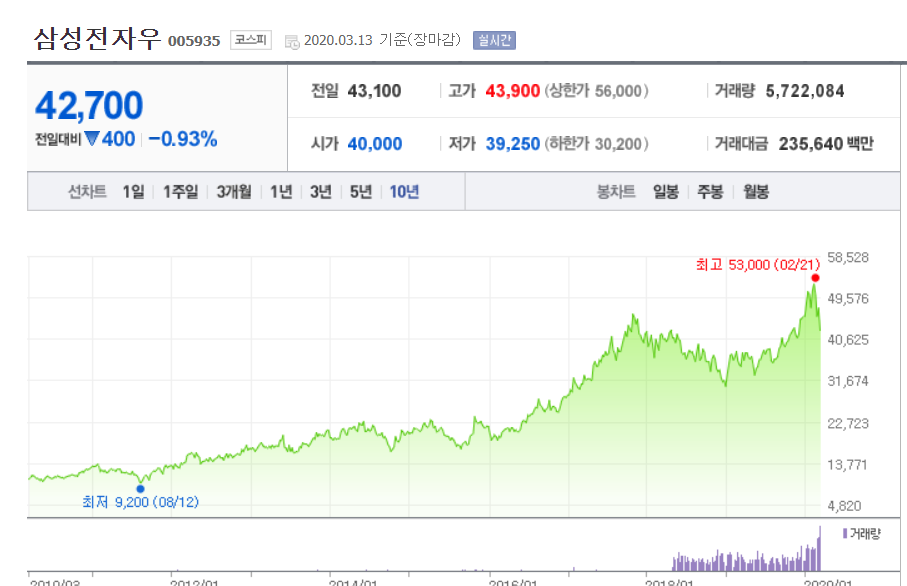Show the 3년 line chart
This screenshot has width=907, height=586.
pyautogui.click(x=320, y=191)
